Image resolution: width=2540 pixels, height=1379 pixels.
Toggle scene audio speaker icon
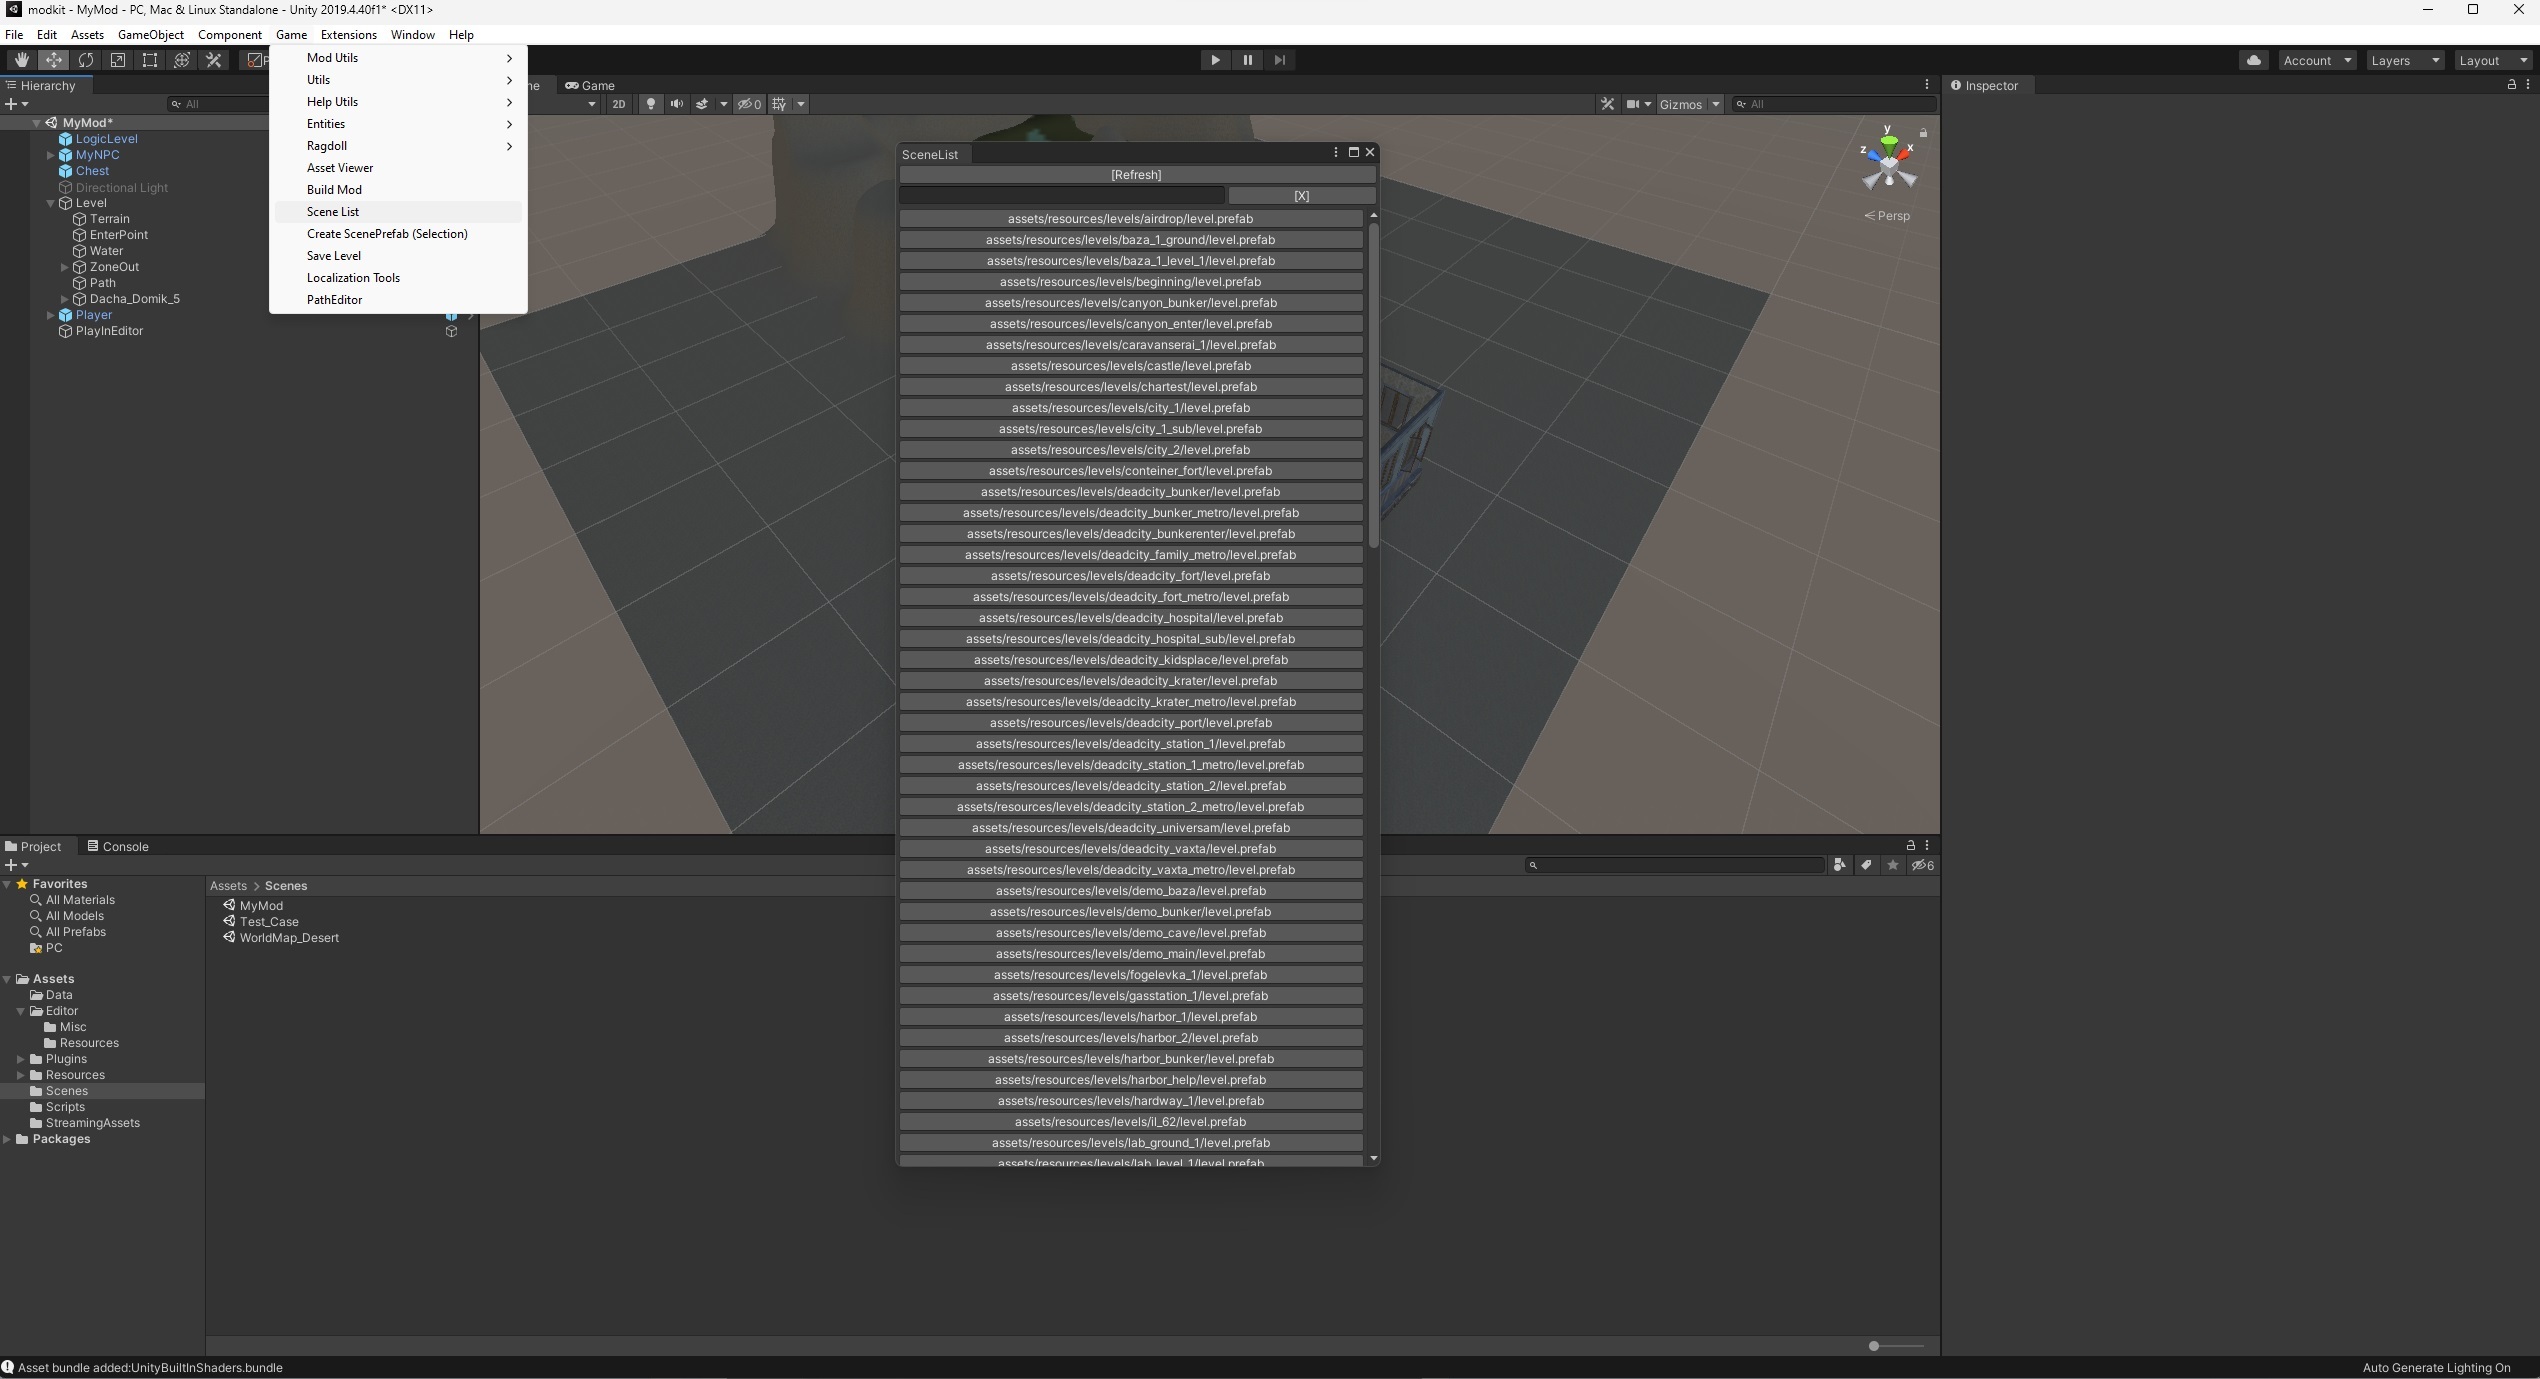pyautogui.click(x=677, y=104)
